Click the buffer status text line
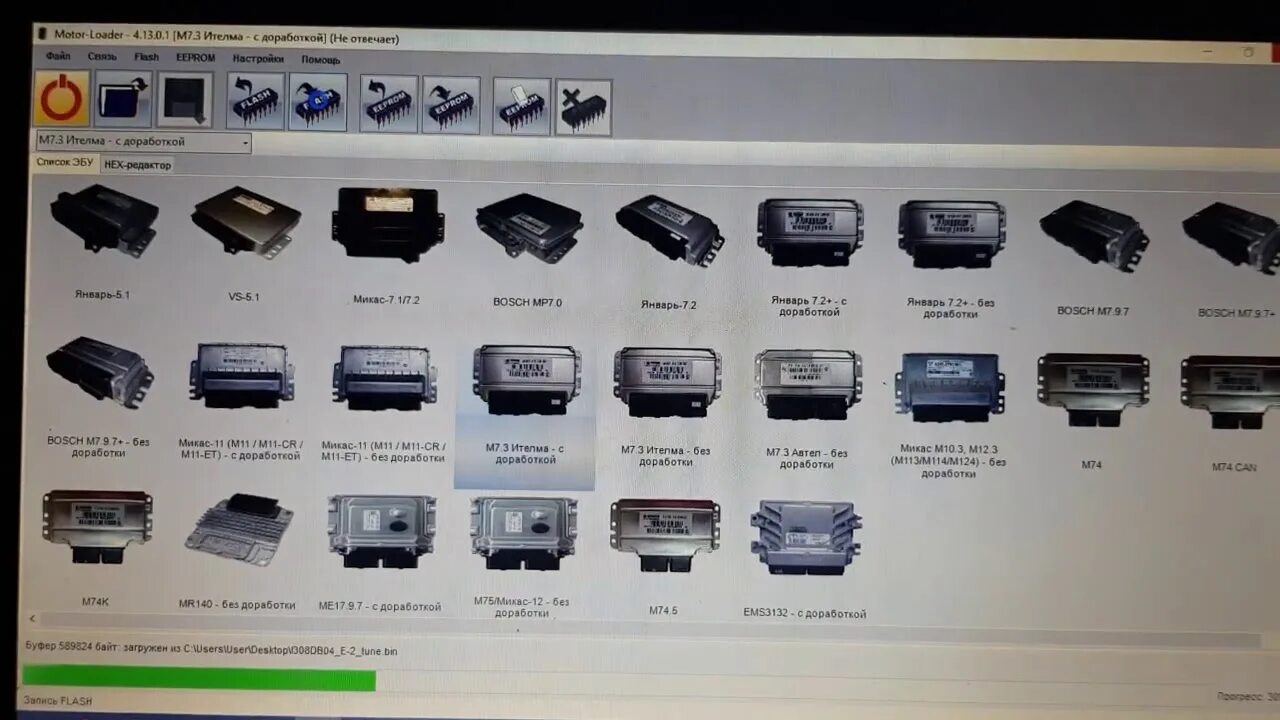This screenshot has height=720, width=1280. tap(211, 650)
